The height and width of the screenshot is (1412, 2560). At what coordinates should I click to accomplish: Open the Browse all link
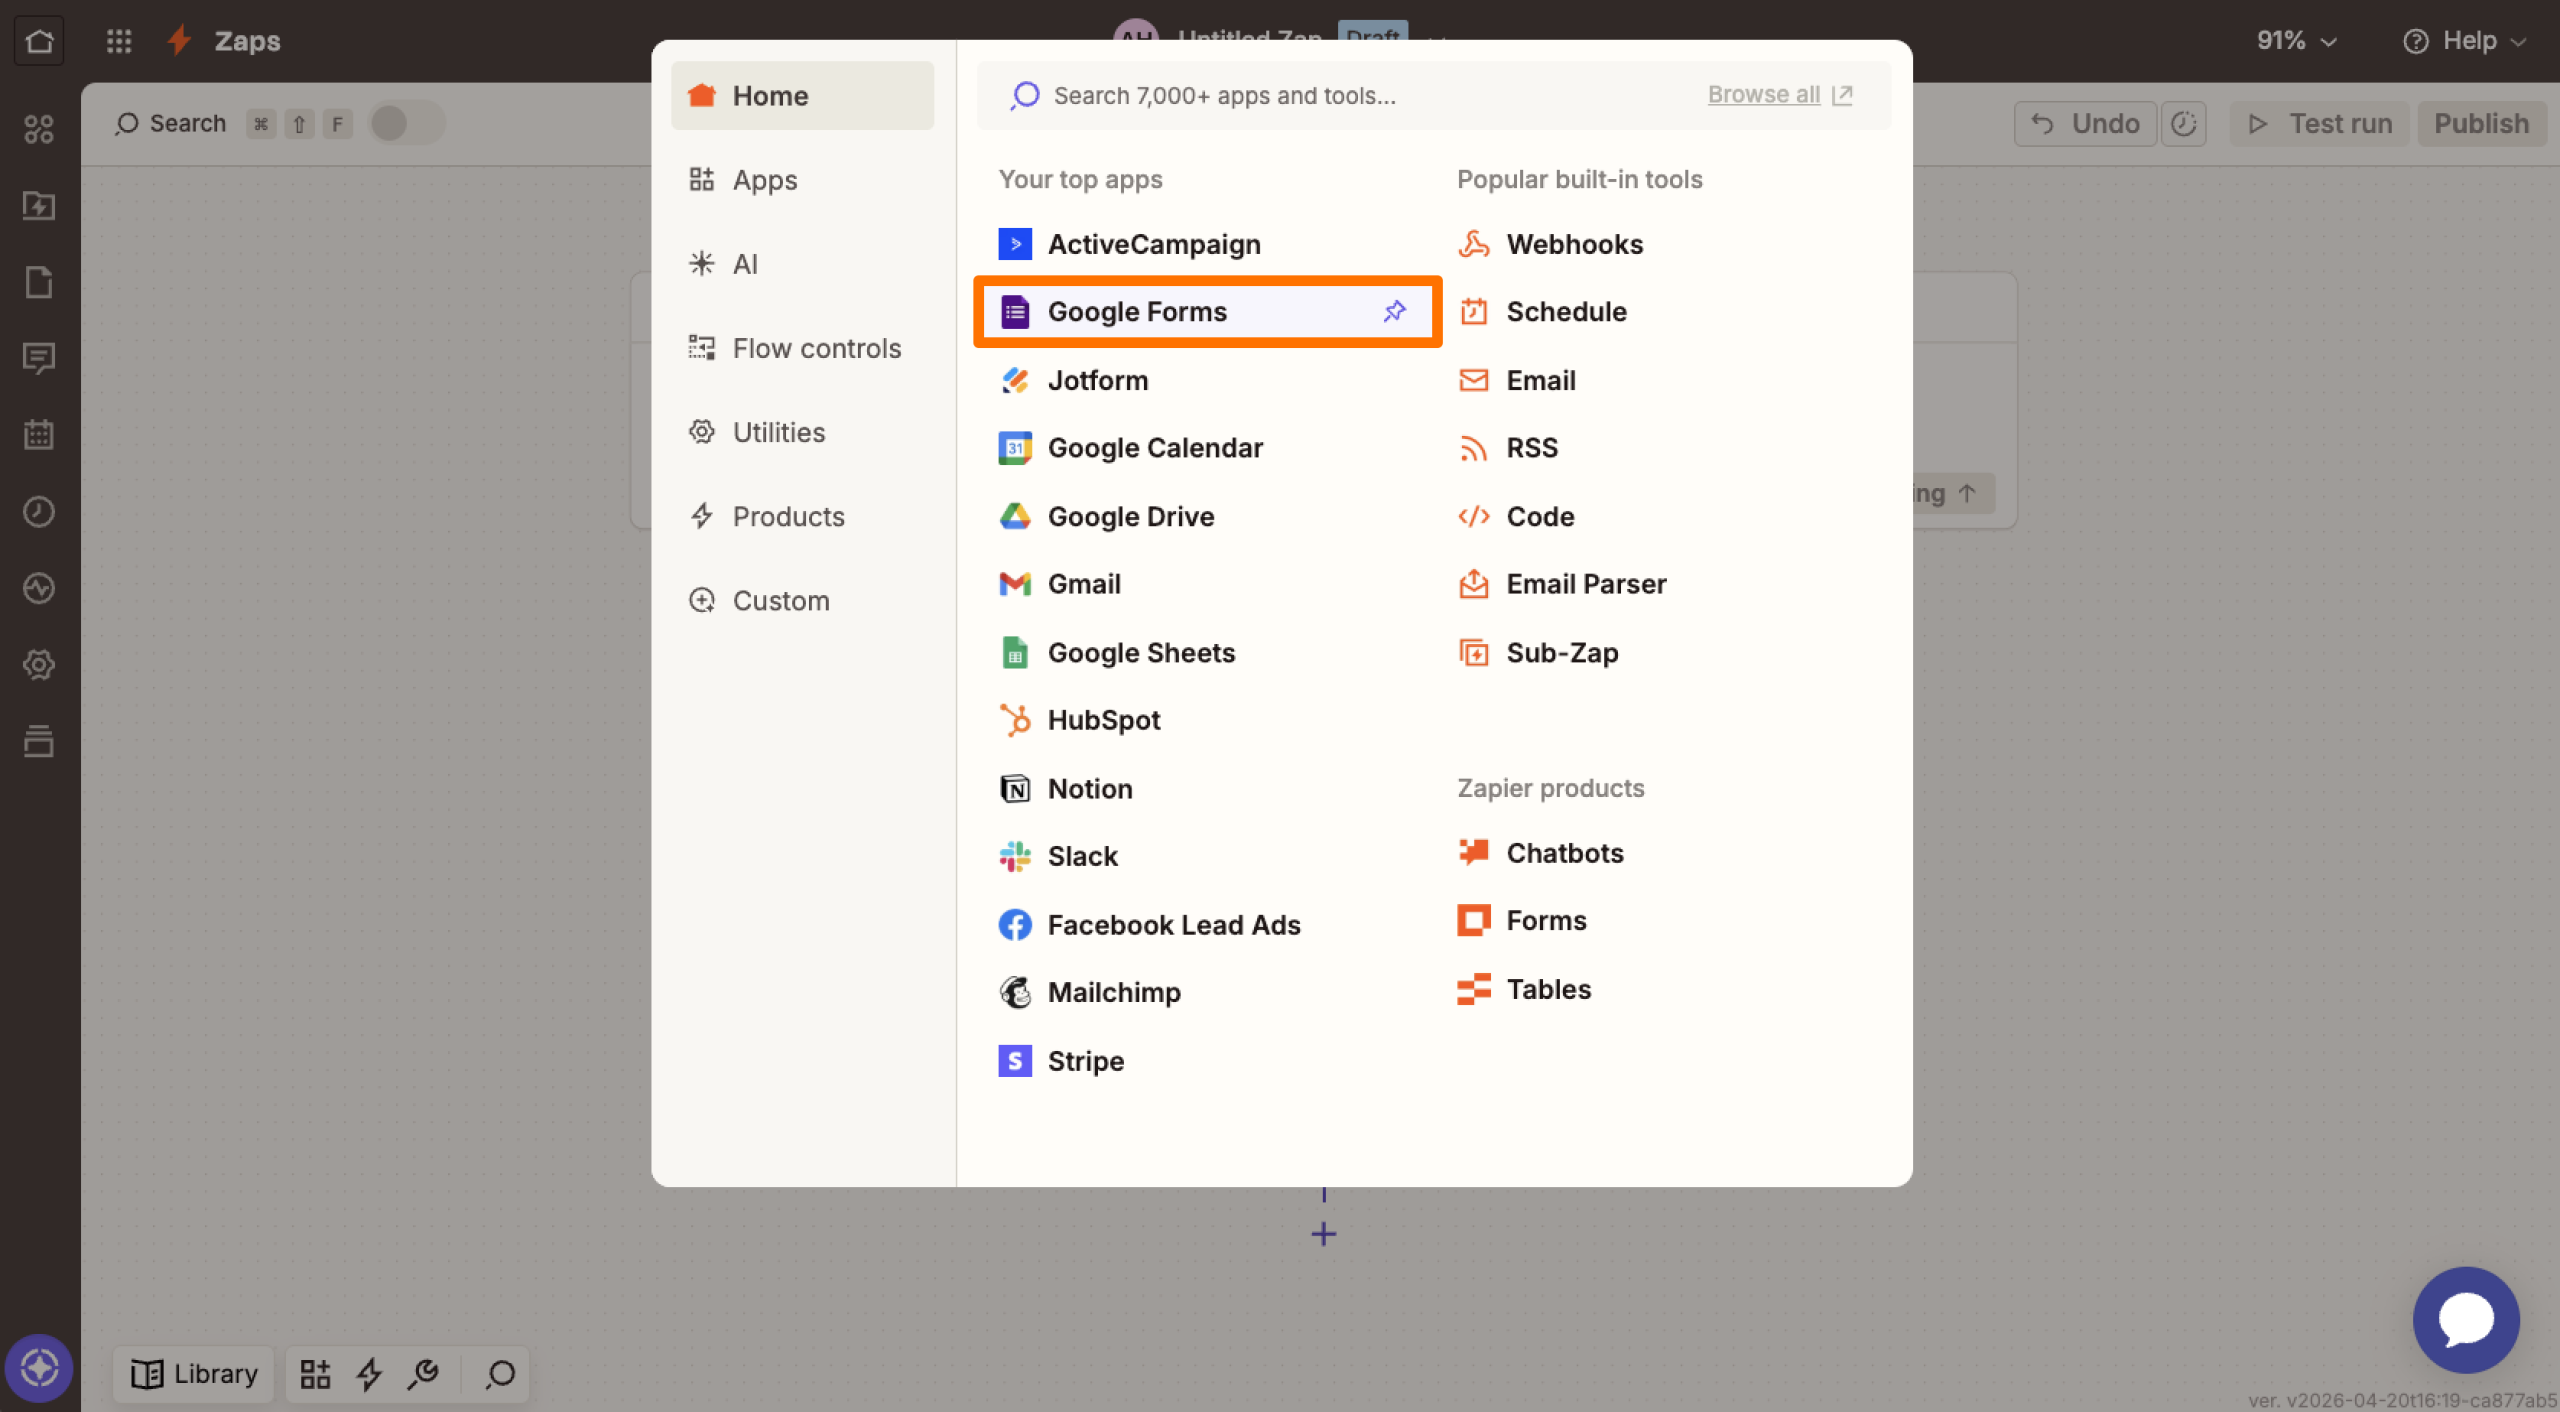tap(1763, 94)
